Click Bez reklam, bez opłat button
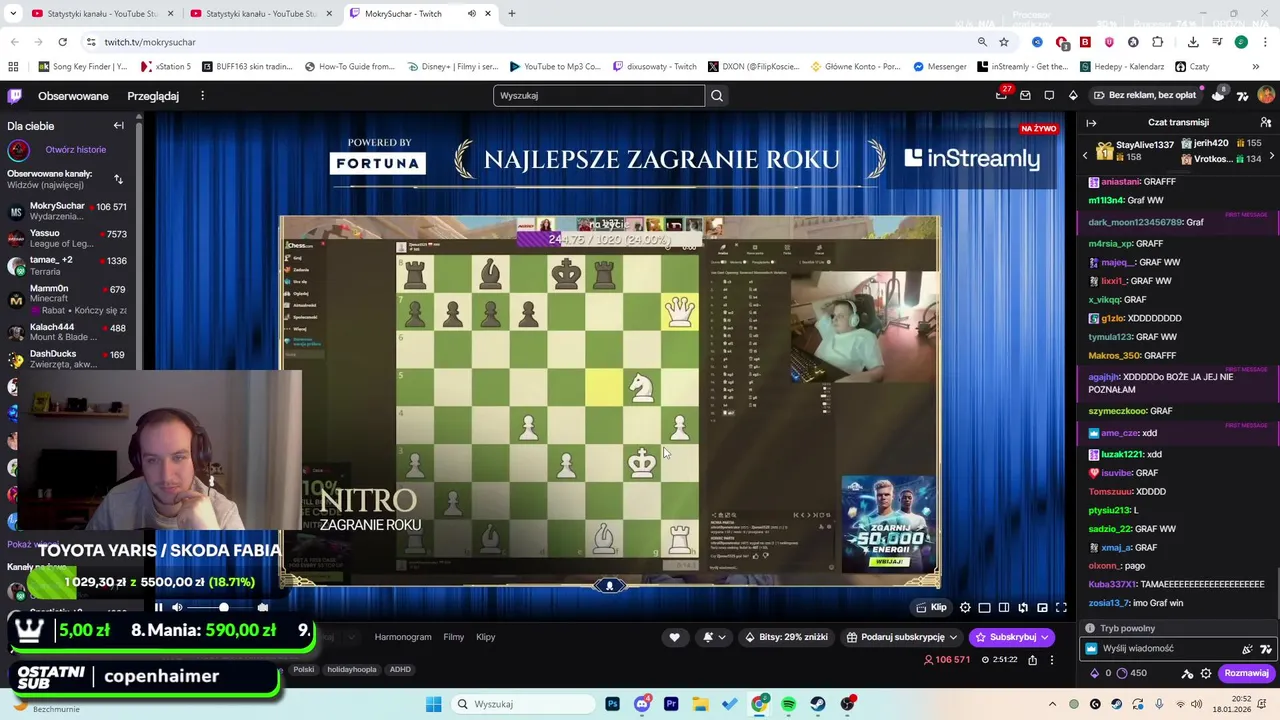Image resolution: width=1280 pixels, height=720 pixels. [x=1144, y=96]
